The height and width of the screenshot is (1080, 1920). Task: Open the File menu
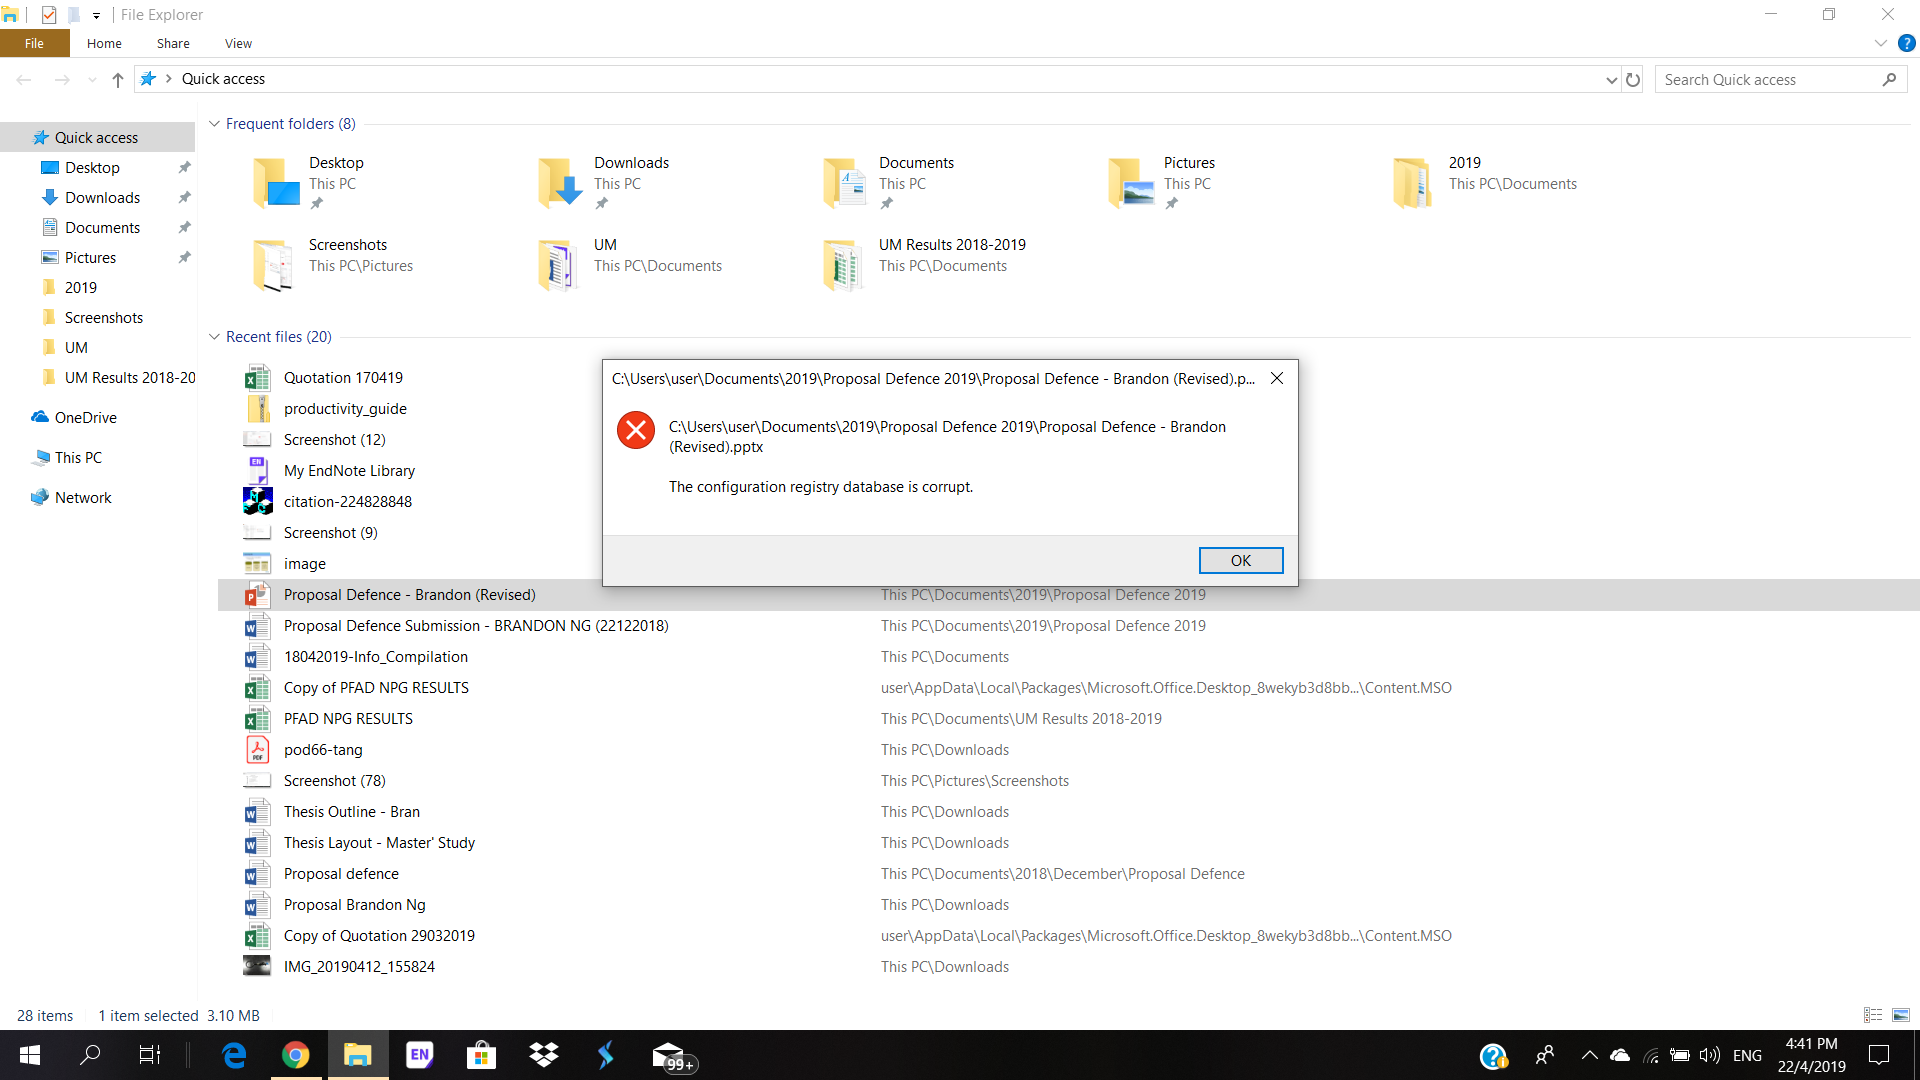[x=34, y=43]
